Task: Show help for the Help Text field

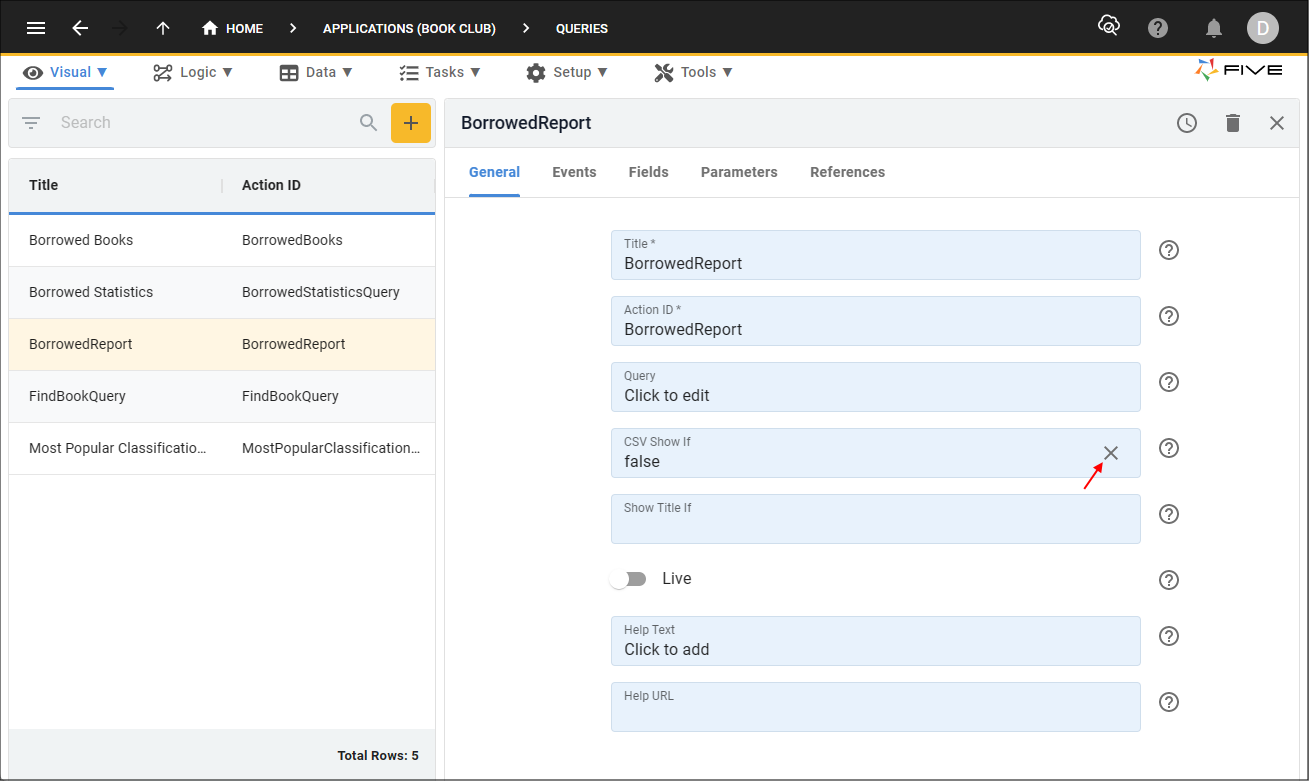Action: (x=1169, y=636)
